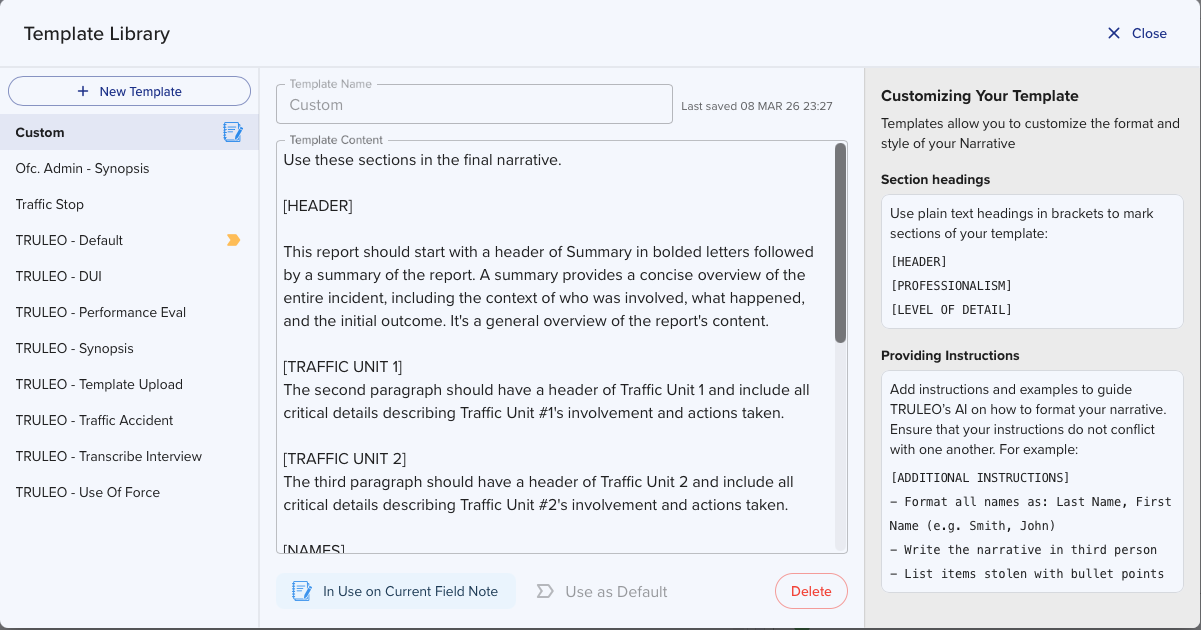Viewport: 1201px width, 630px height.
Task: Choose TRULEO - Traffic Accident template
Action: pos(95,420)
